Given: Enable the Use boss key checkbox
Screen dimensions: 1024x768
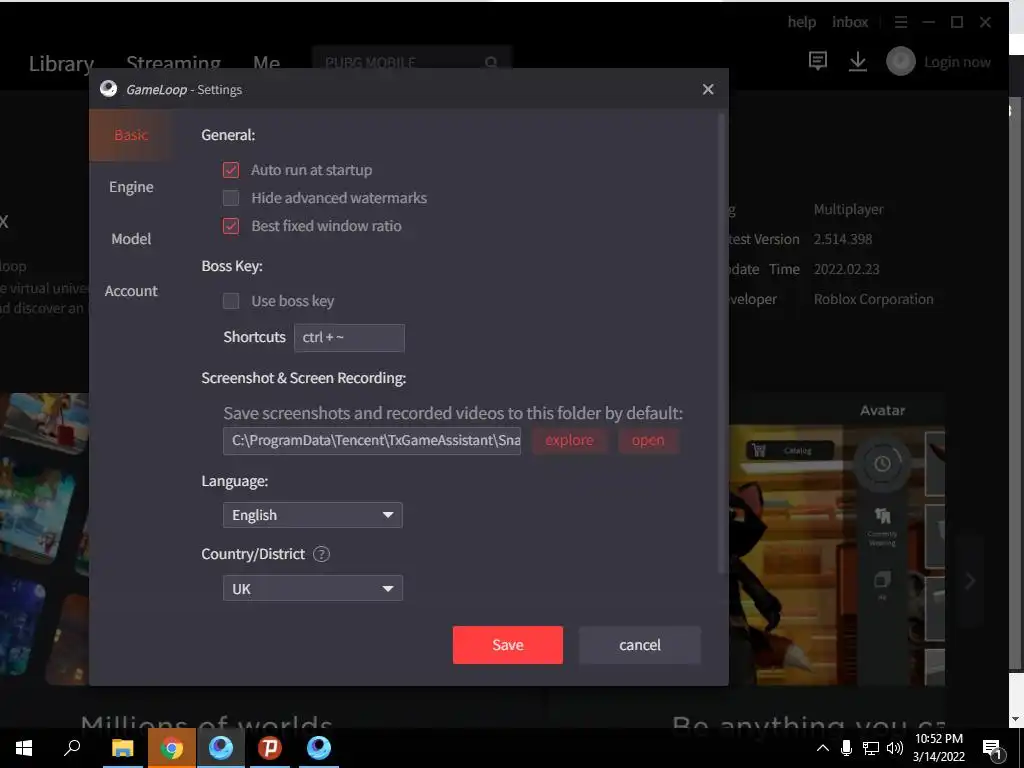Looking at the screenshot, I should click(231, 301).
